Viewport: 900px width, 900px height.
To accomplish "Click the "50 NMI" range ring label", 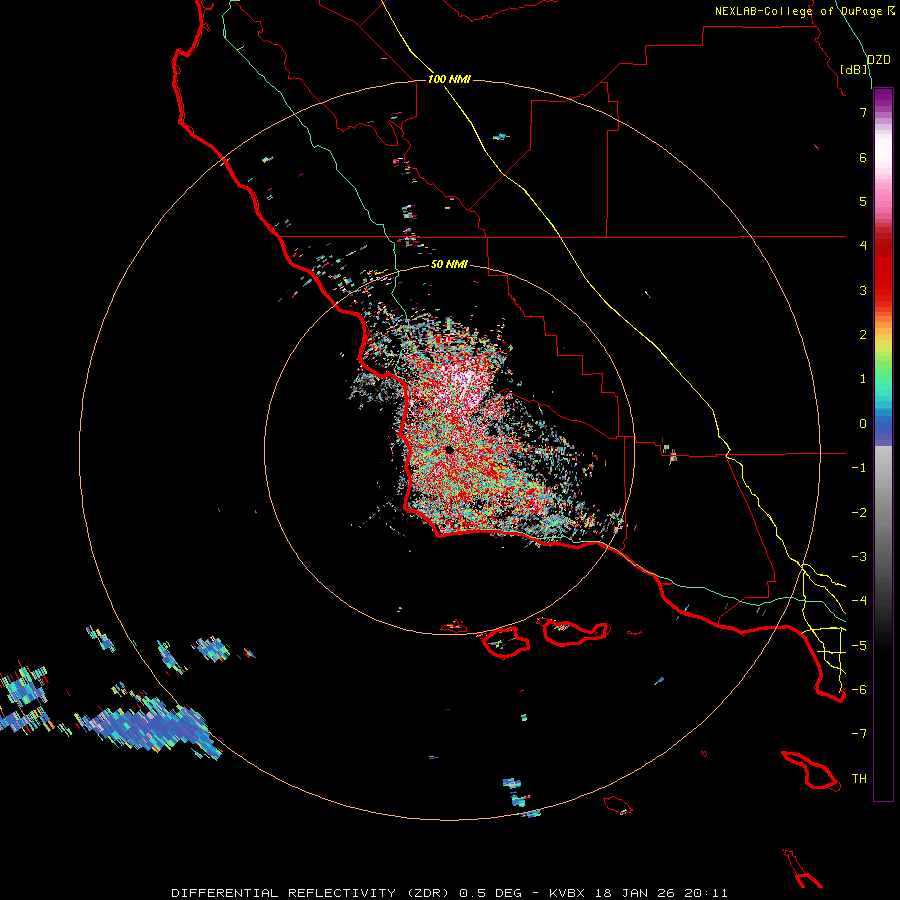I will (x=449, y=264).
